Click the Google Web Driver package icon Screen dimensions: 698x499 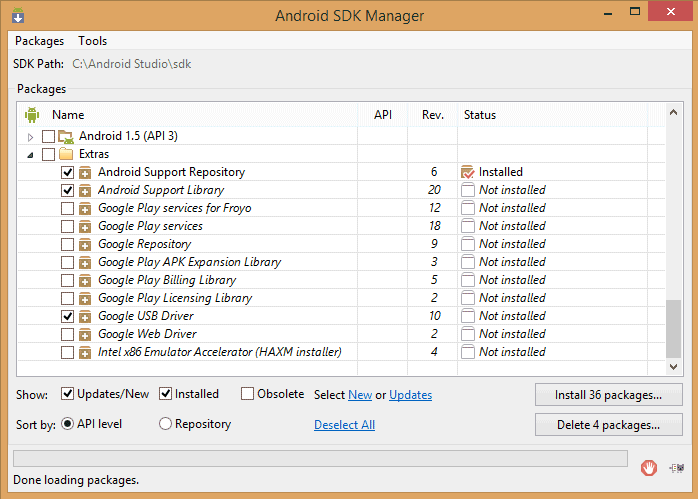coord(85,334)
